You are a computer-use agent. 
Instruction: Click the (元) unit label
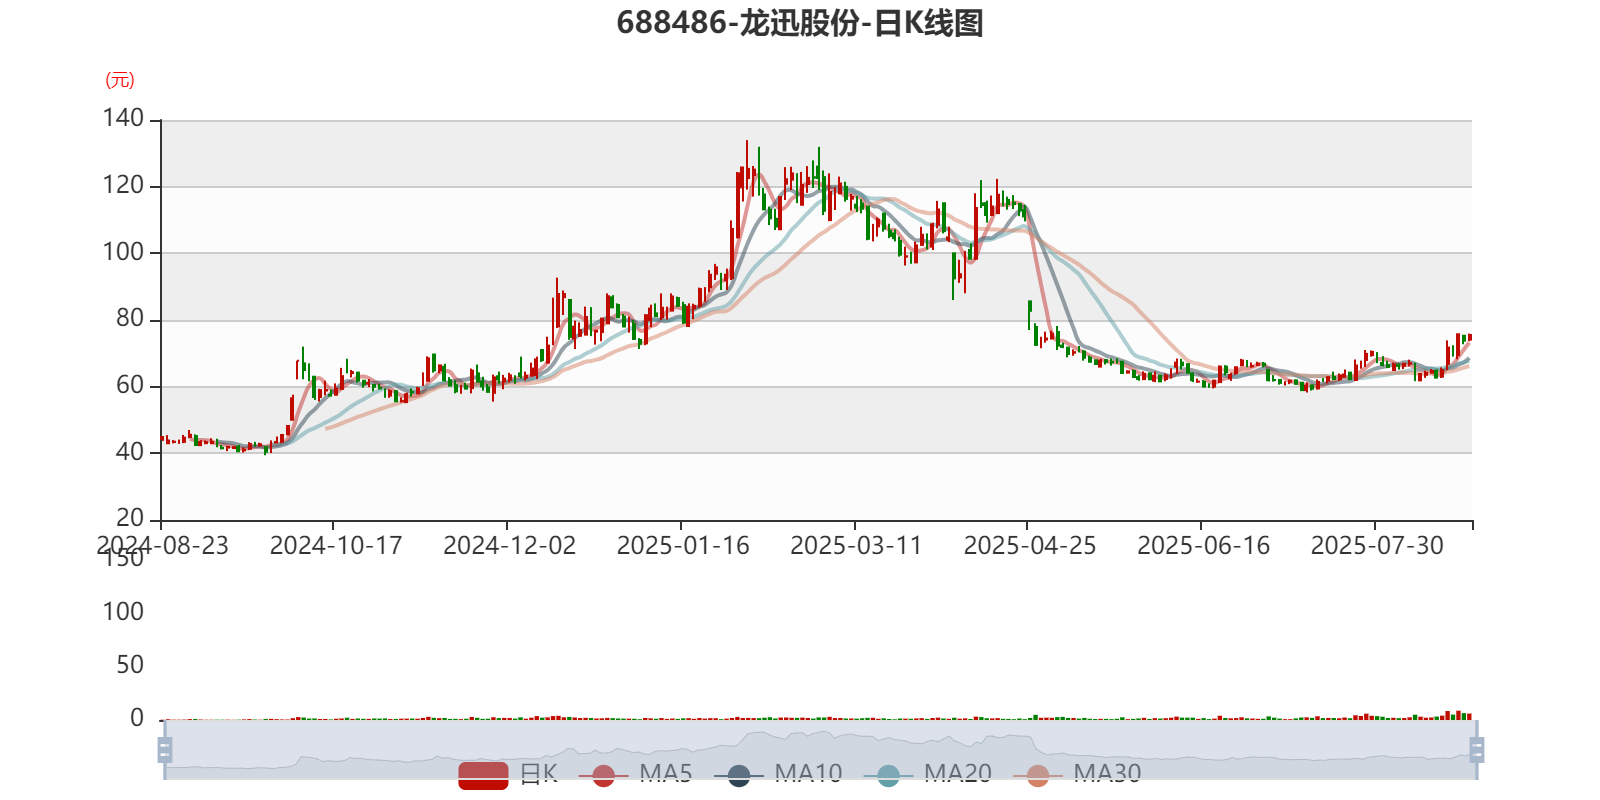[120, 80]
